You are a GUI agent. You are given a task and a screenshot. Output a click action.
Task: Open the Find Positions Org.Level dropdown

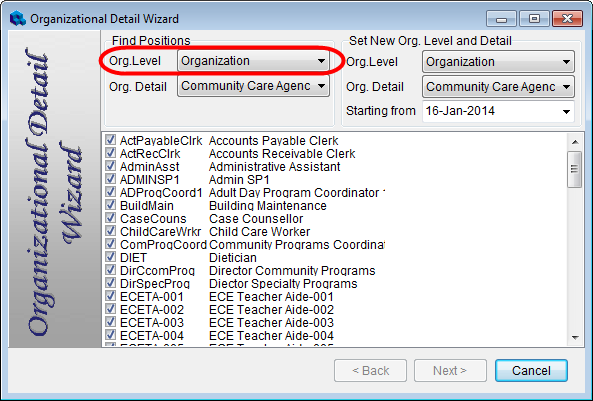(253, 61)
